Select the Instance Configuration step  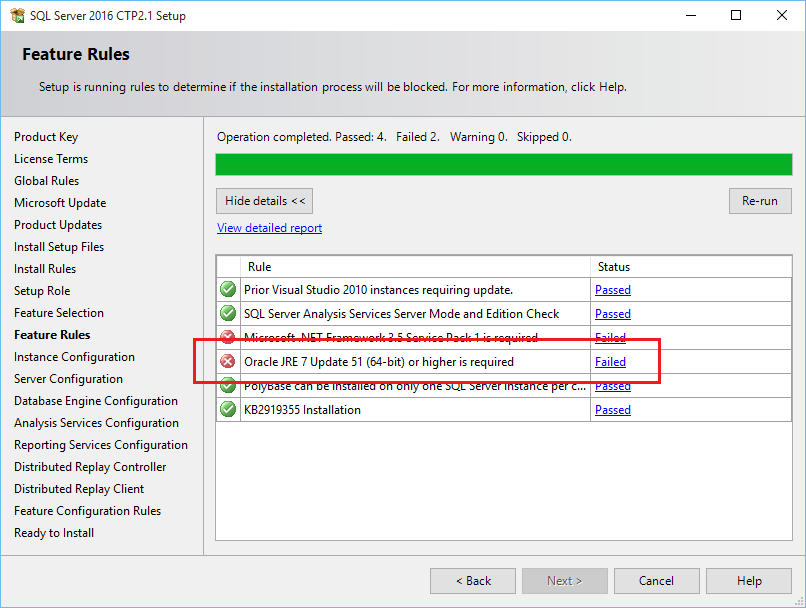coord(75,357)
